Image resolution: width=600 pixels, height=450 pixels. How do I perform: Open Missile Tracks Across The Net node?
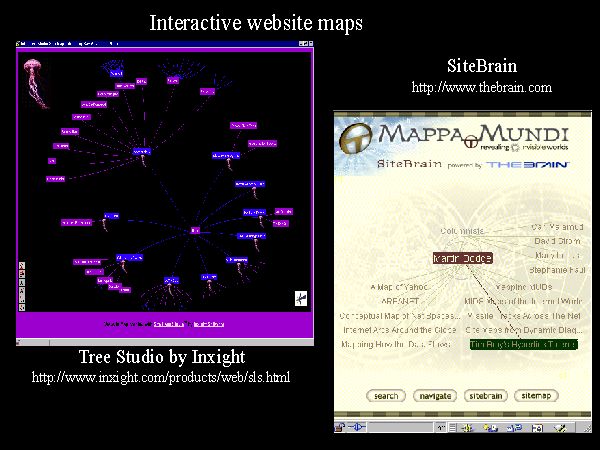tap(524, 316)
